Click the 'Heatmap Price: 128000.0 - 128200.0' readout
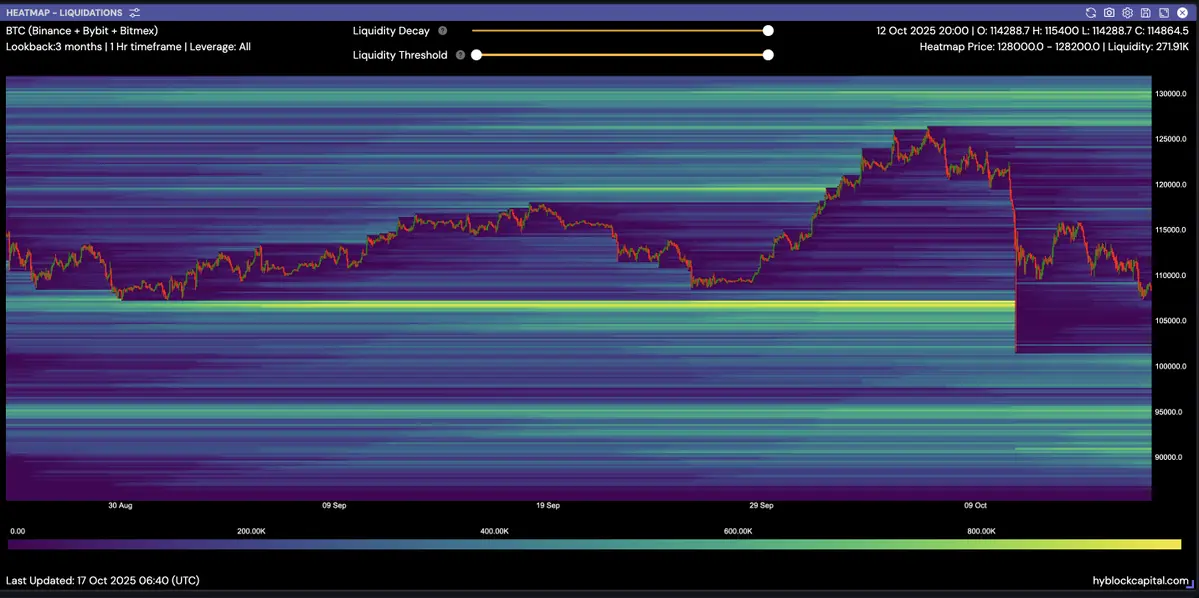 [1054, 47]
